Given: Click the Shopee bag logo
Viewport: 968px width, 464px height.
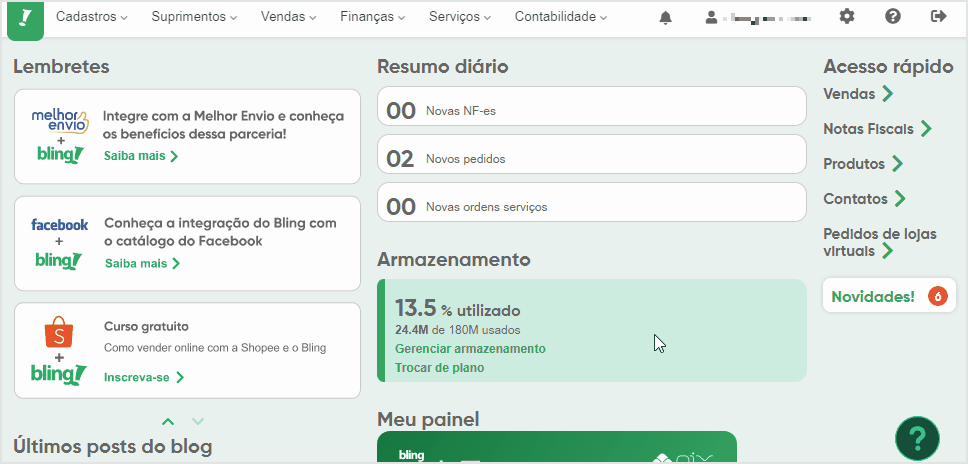Looking at the screenshot, I should (x=59, y=332).
